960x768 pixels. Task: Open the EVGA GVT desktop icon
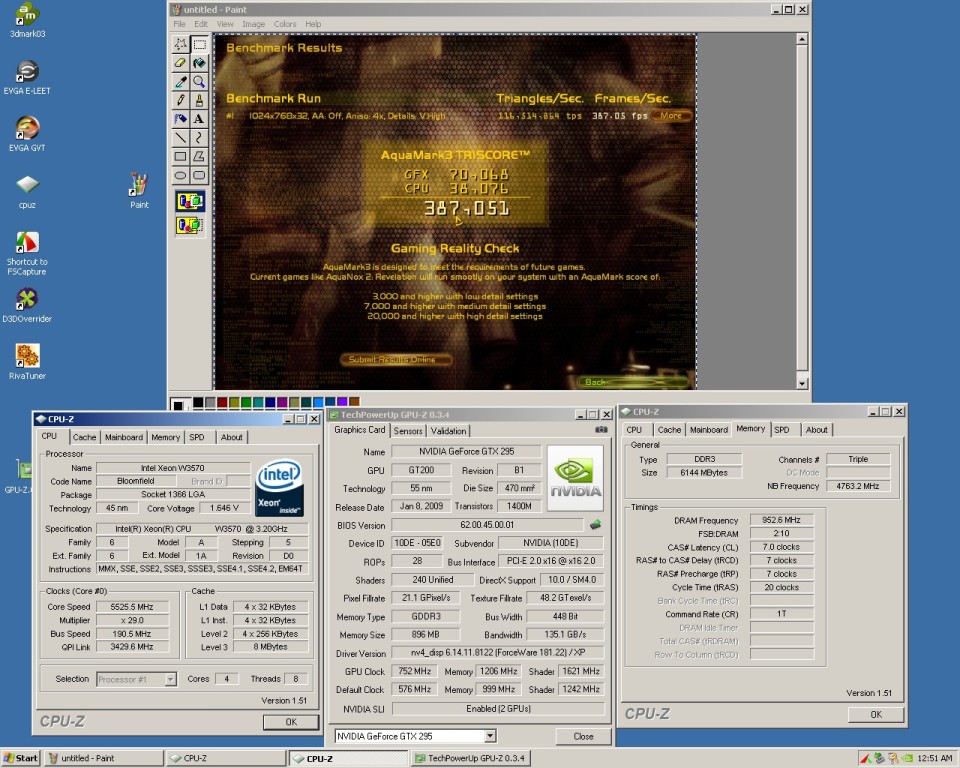[x=27, y=134]
